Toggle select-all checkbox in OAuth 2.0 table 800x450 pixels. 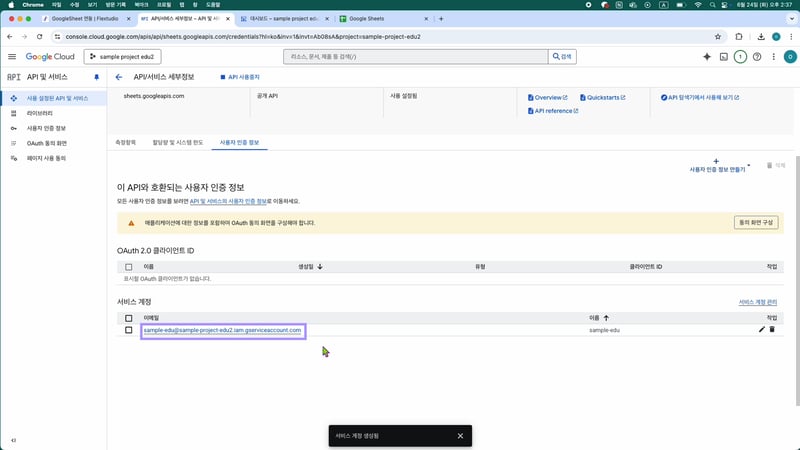129,267
